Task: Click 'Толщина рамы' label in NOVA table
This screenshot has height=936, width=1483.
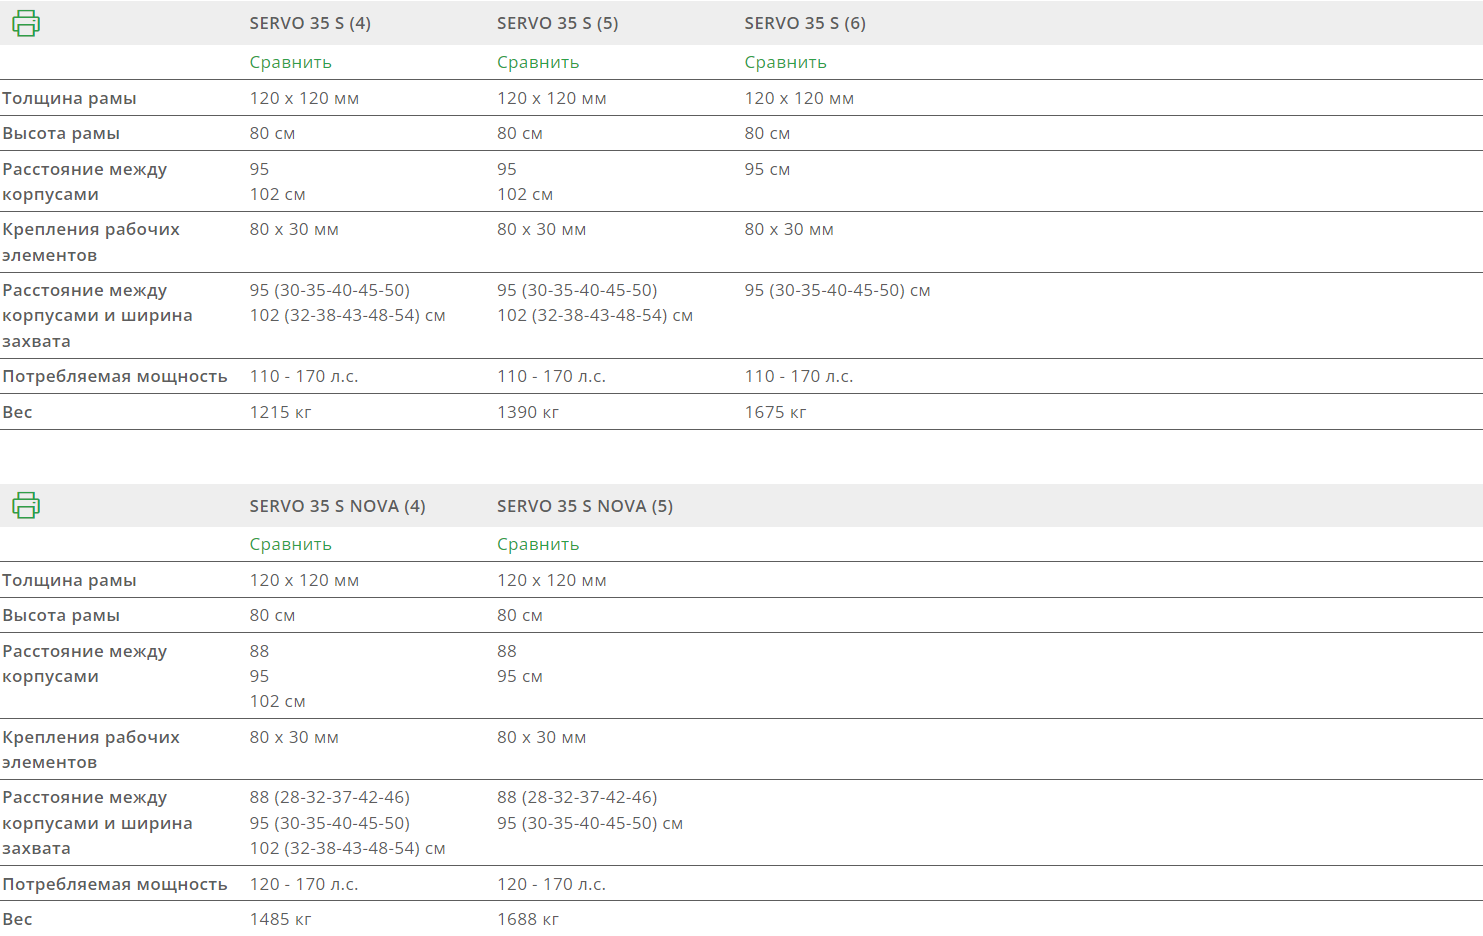Action: point(69,580)
